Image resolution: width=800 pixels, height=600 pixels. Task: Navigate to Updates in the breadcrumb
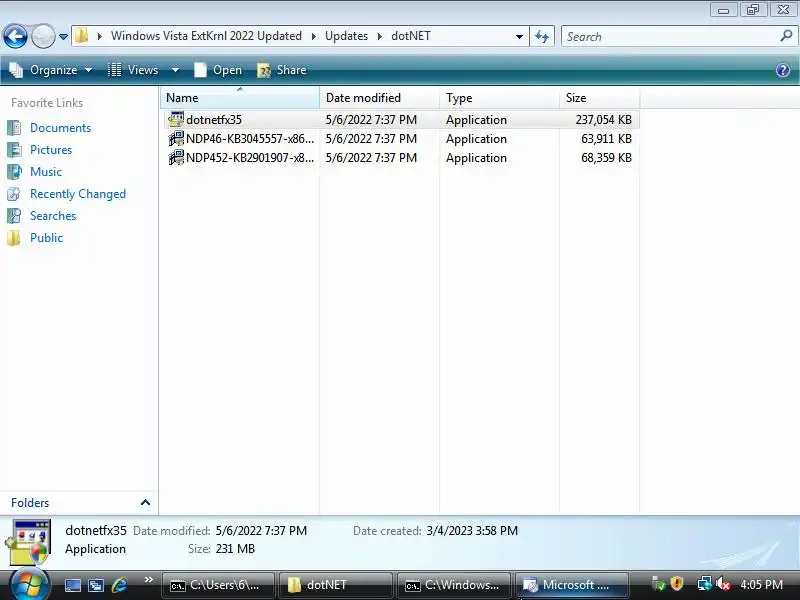(x=346, y=36)
